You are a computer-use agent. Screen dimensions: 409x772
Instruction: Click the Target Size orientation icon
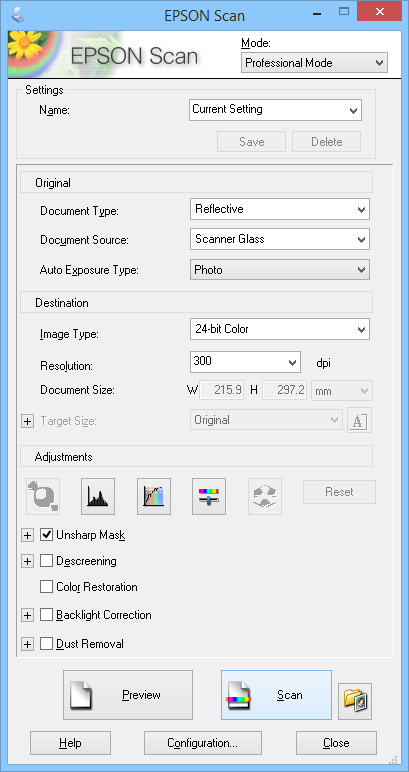(359, 421)
